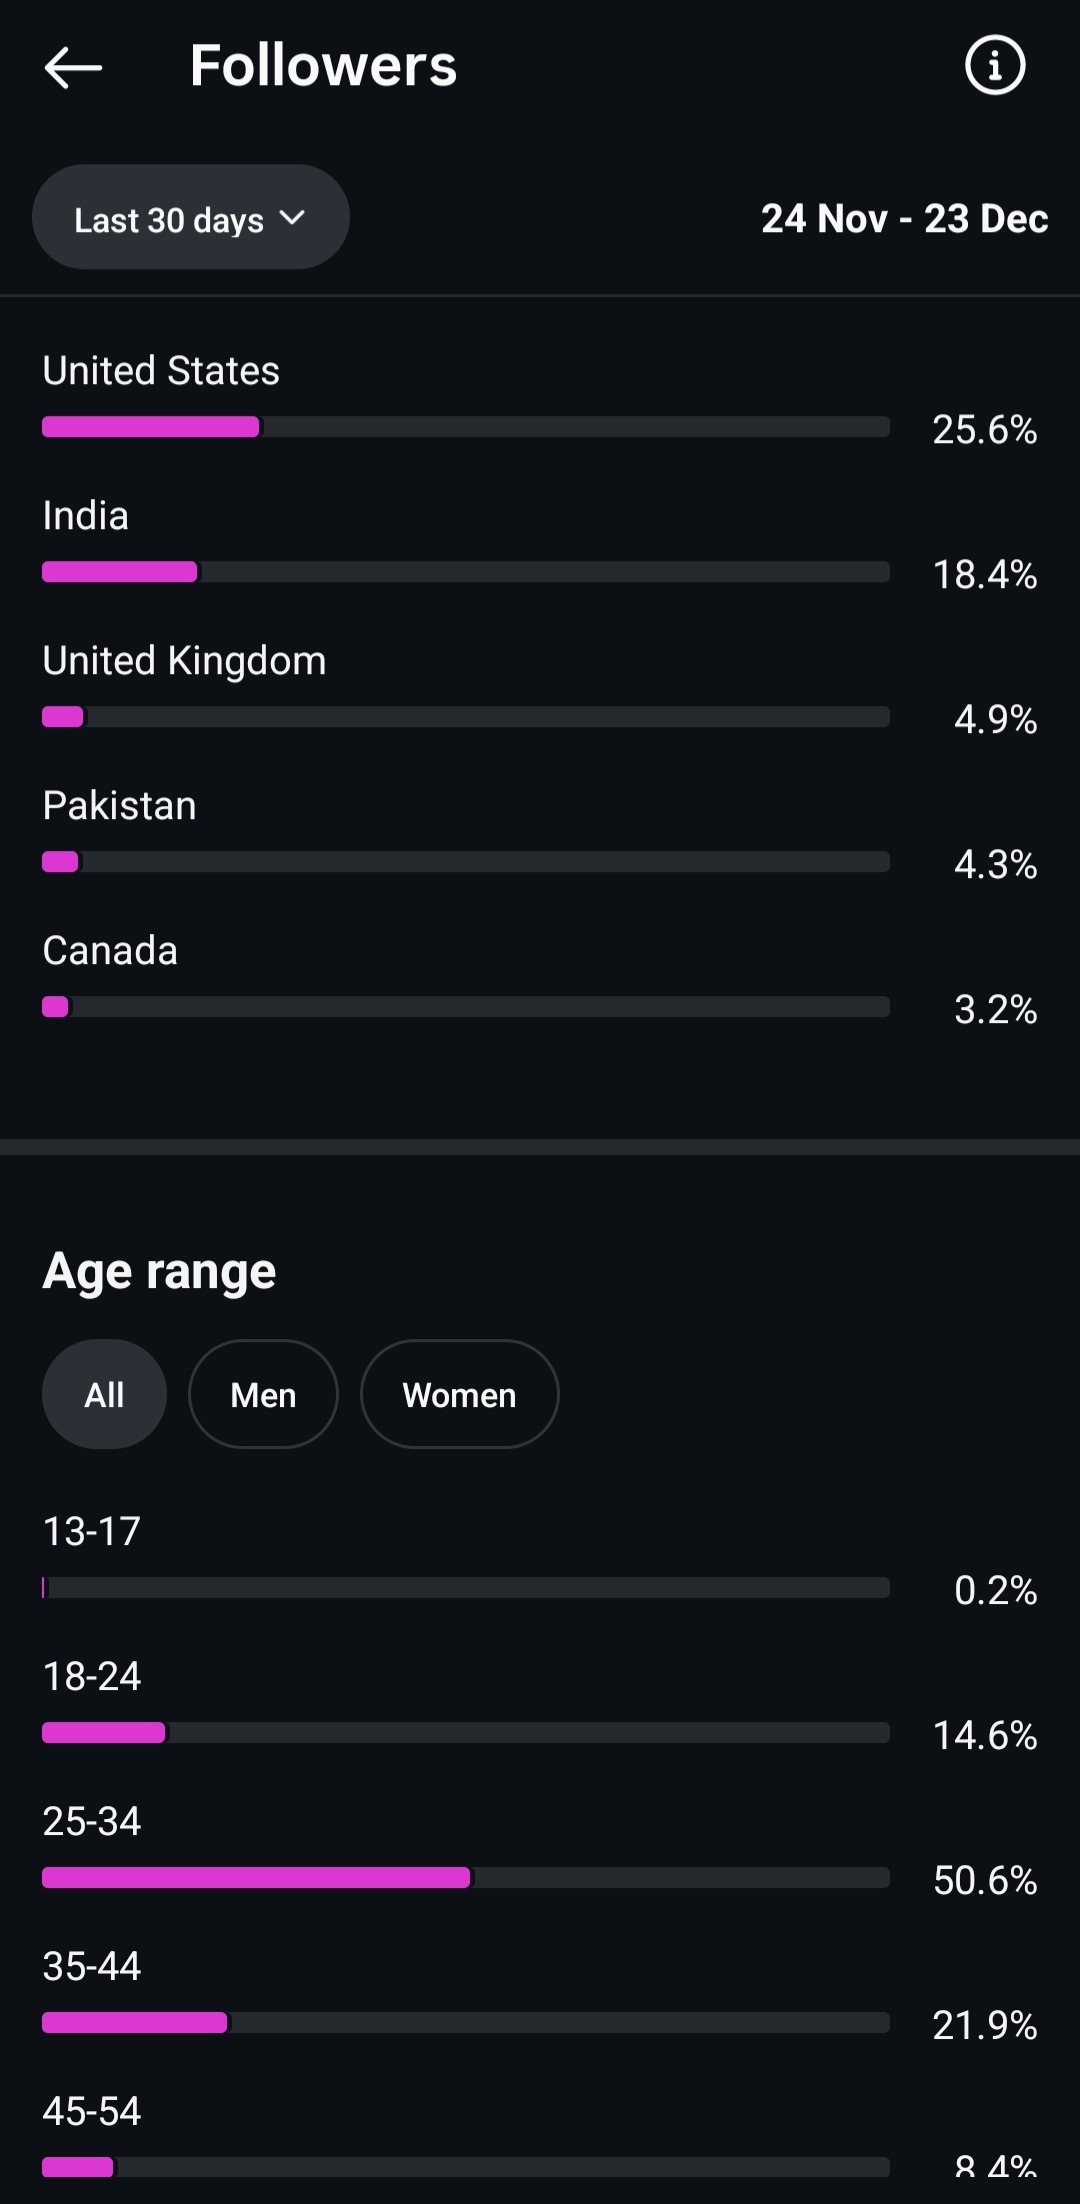Click the Age range section heading
Viewport: 1080px width, 2204px height.
coord(159,1272)
